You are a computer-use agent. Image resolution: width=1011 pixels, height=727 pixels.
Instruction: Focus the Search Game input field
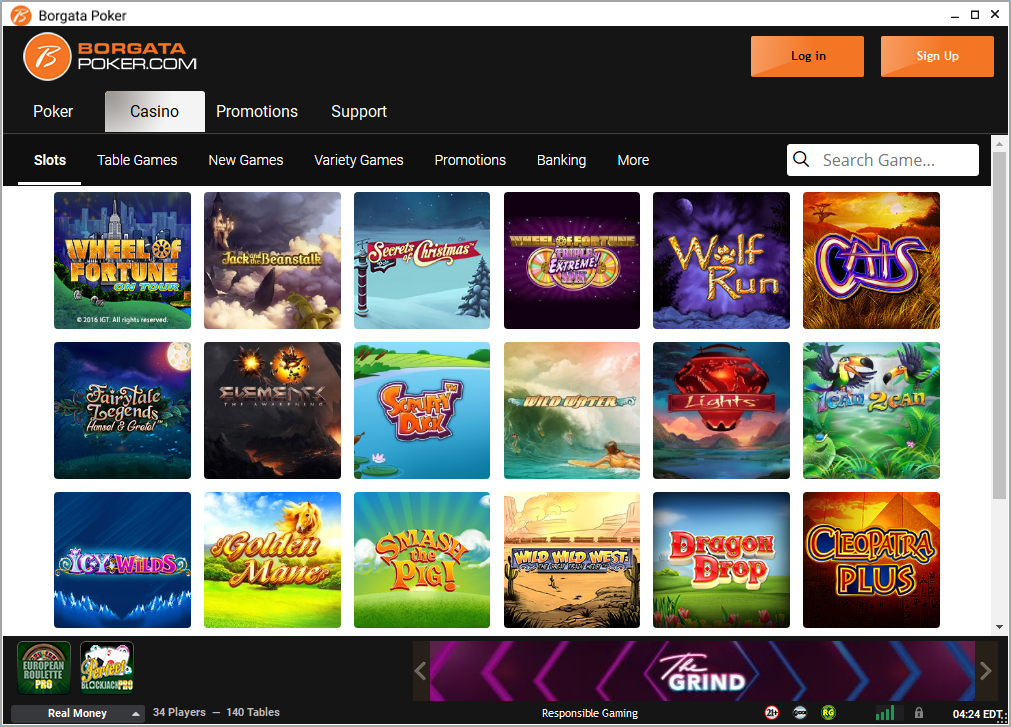(x=883, y=160)
